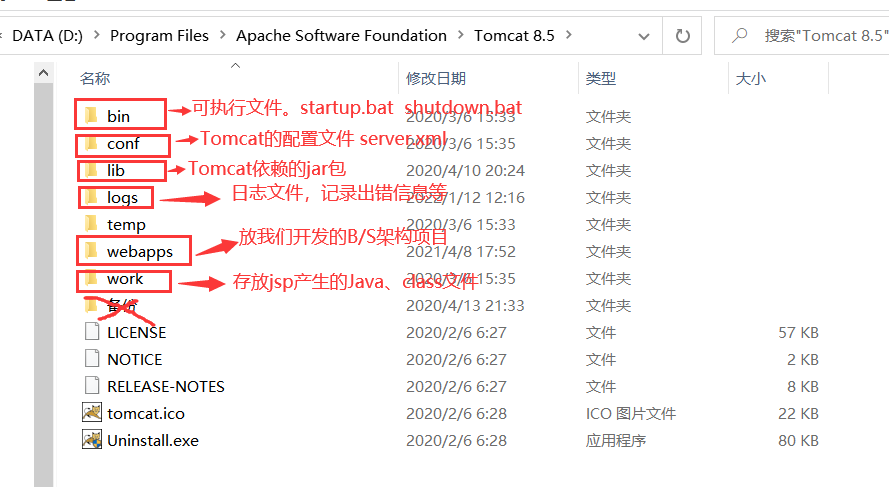Click 文件 type in LICENSE row
Screen dimensions: 889x487
pyautogui.click(x=600, y=332)
